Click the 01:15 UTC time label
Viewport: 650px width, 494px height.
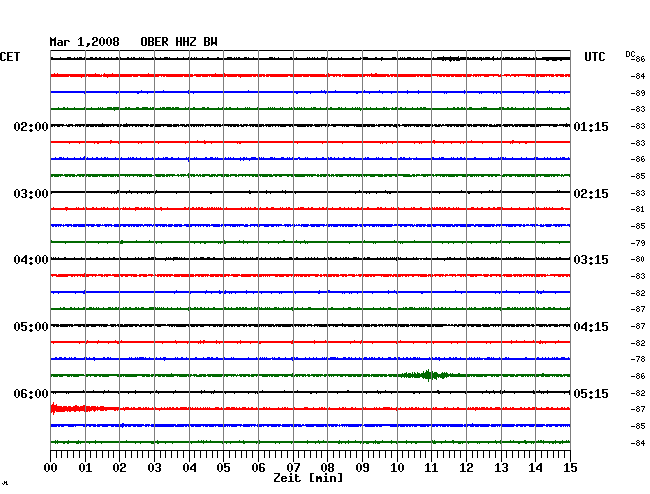pyautogui.click(x=591, y=126)
